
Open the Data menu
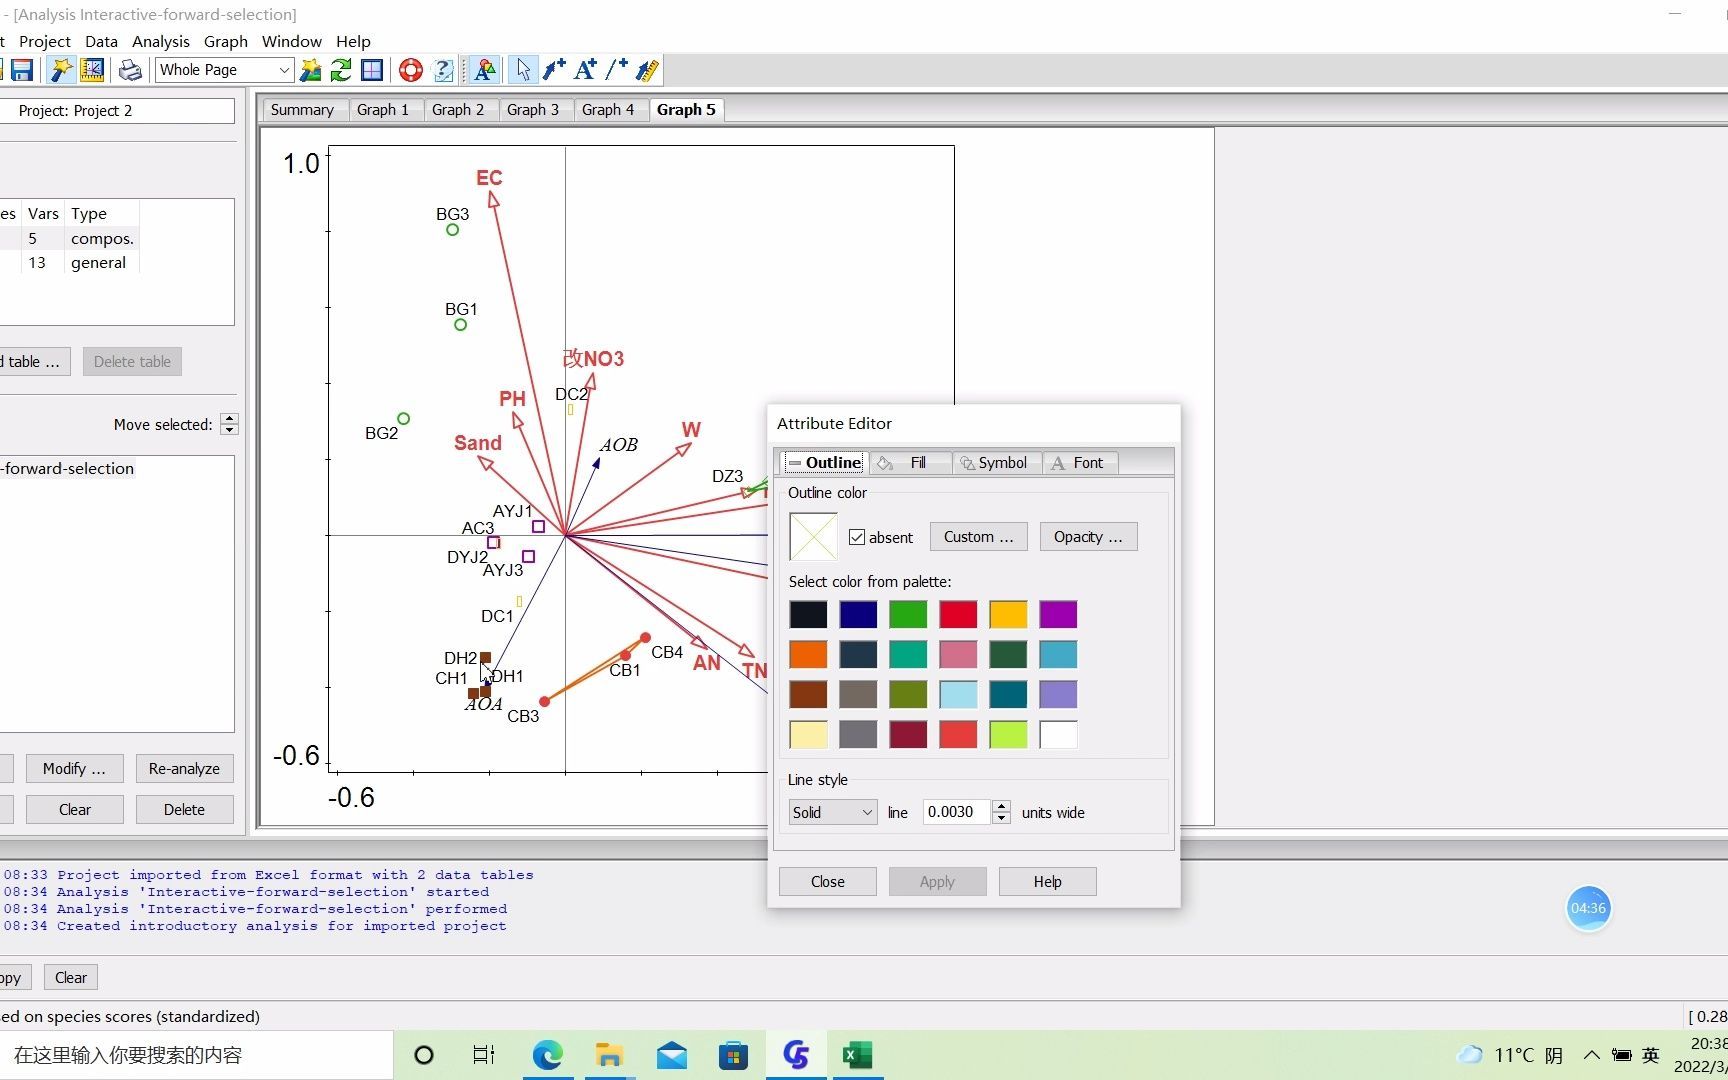pos(101,41)
